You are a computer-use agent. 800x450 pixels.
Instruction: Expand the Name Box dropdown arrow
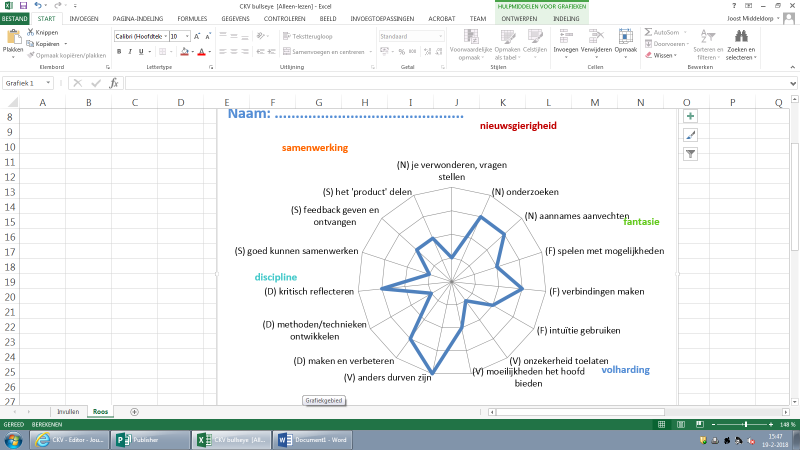(48, 83)
